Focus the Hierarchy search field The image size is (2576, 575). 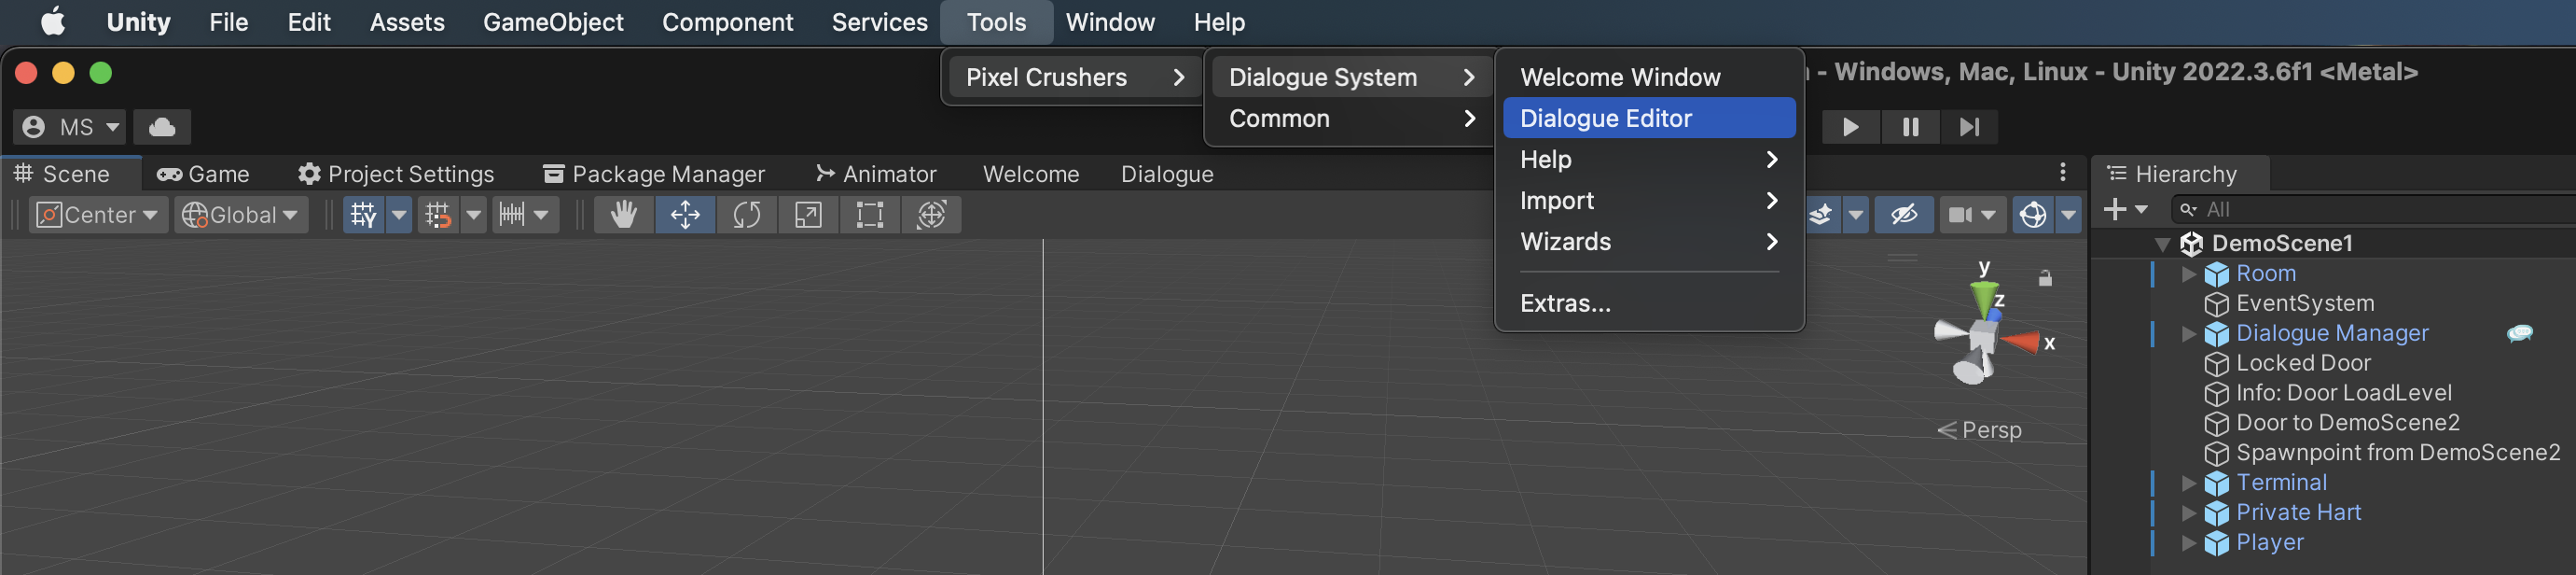(x=2375, y=209)
